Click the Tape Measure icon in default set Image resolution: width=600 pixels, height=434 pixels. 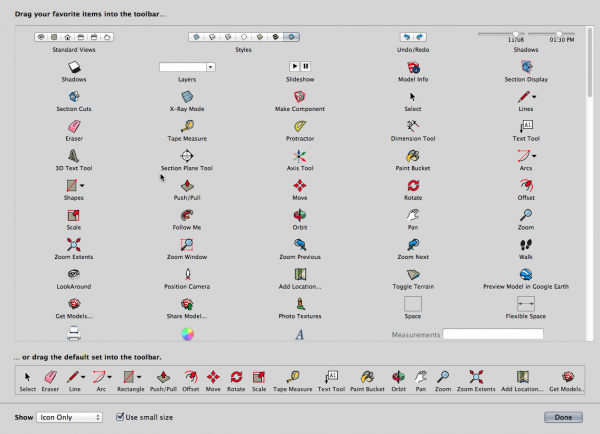coord(293,377)
